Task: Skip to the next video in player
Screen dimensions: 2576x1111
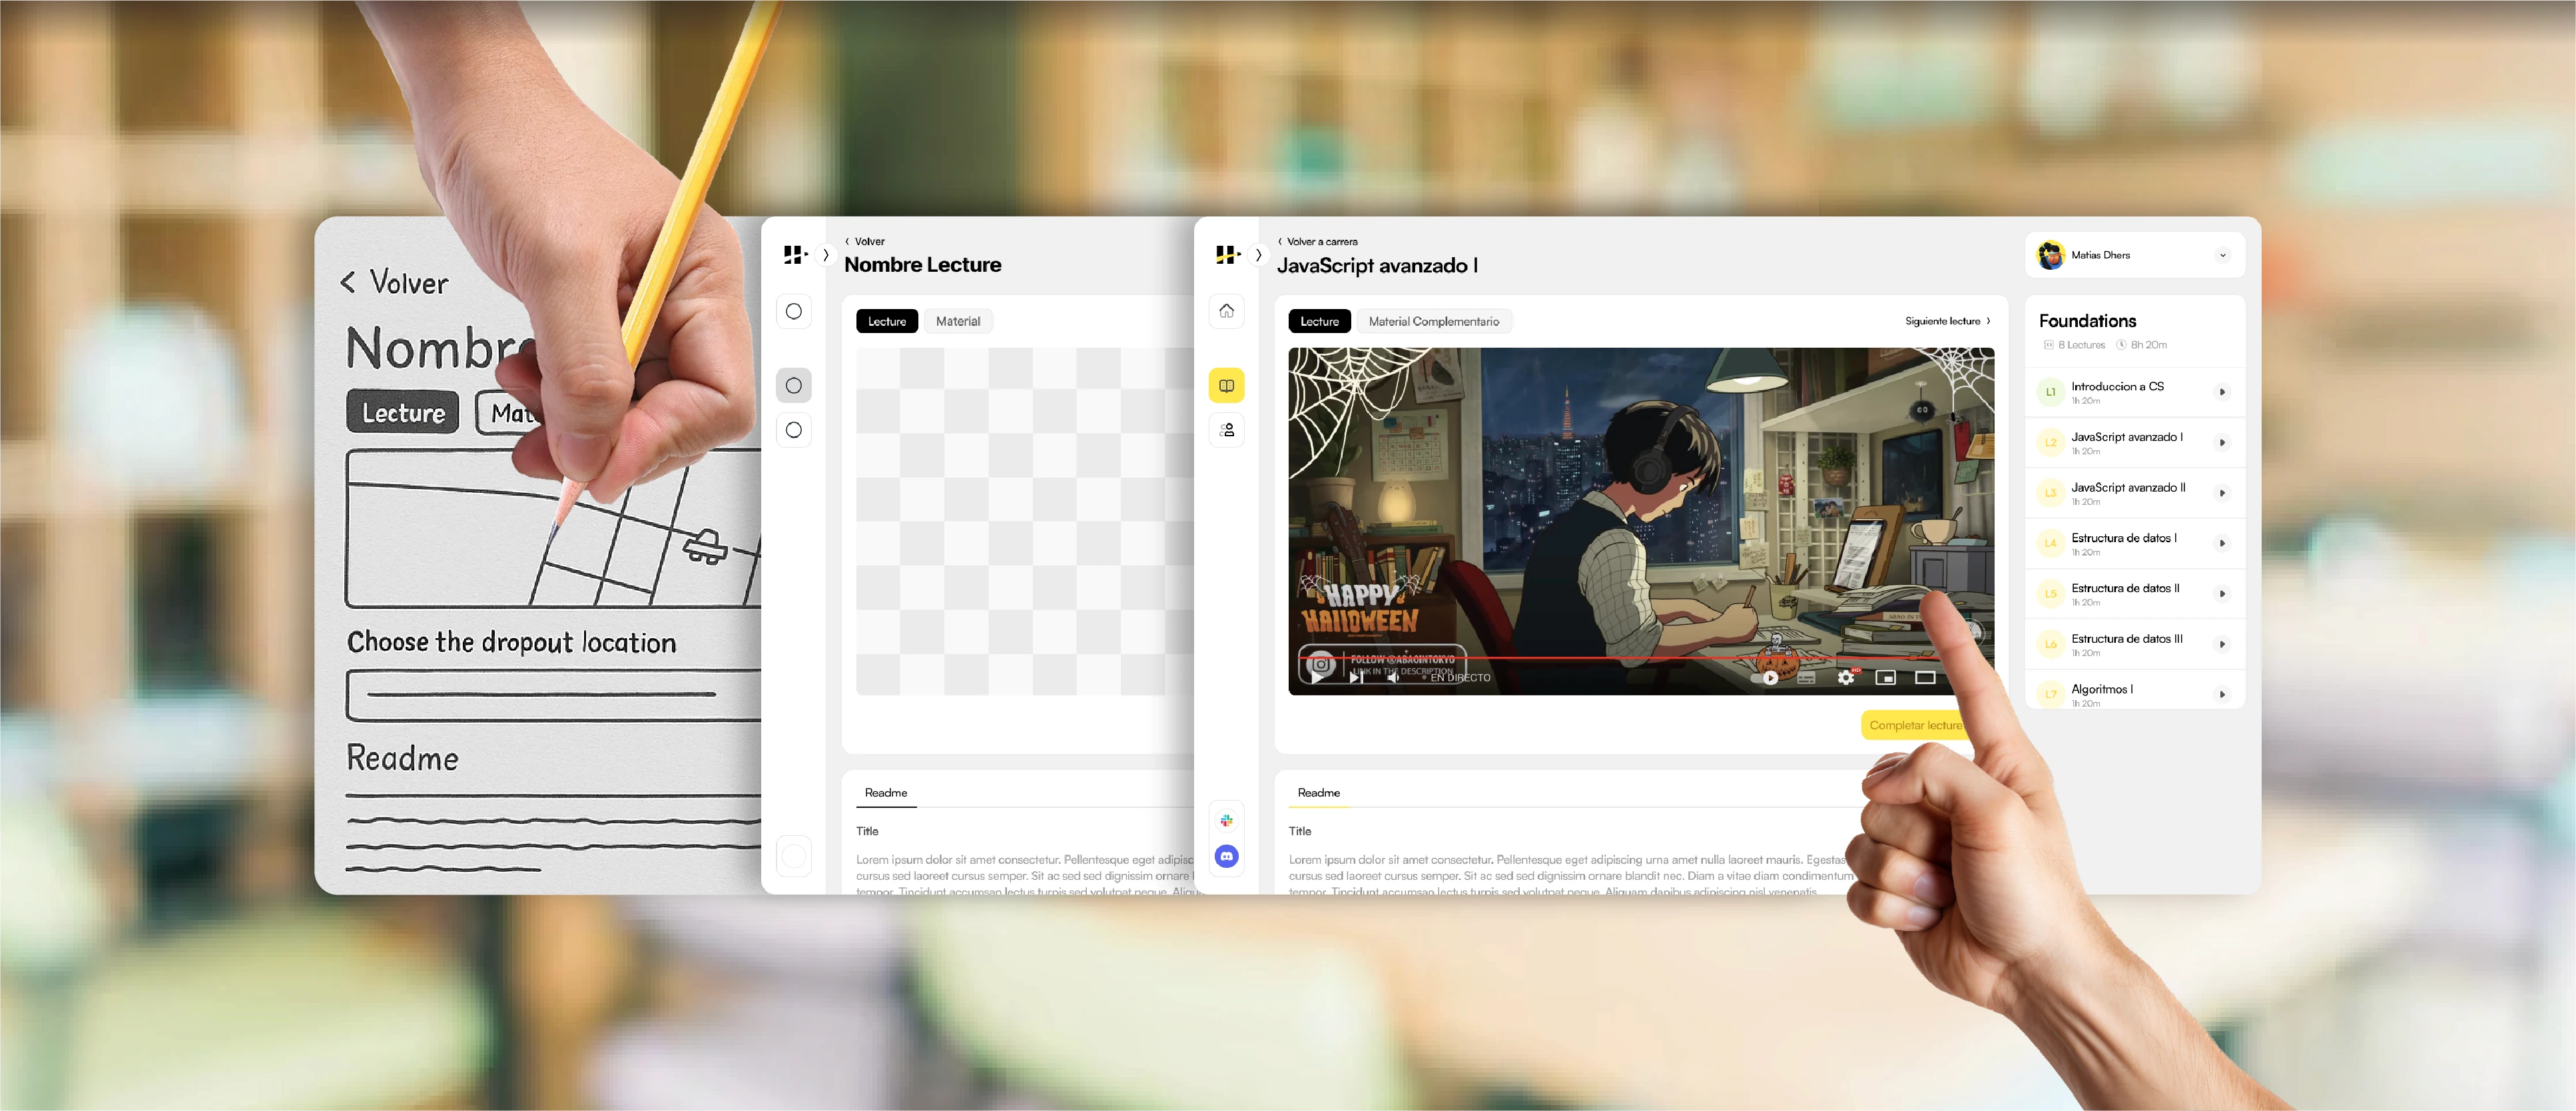Action: click(x=1356, y=677)
